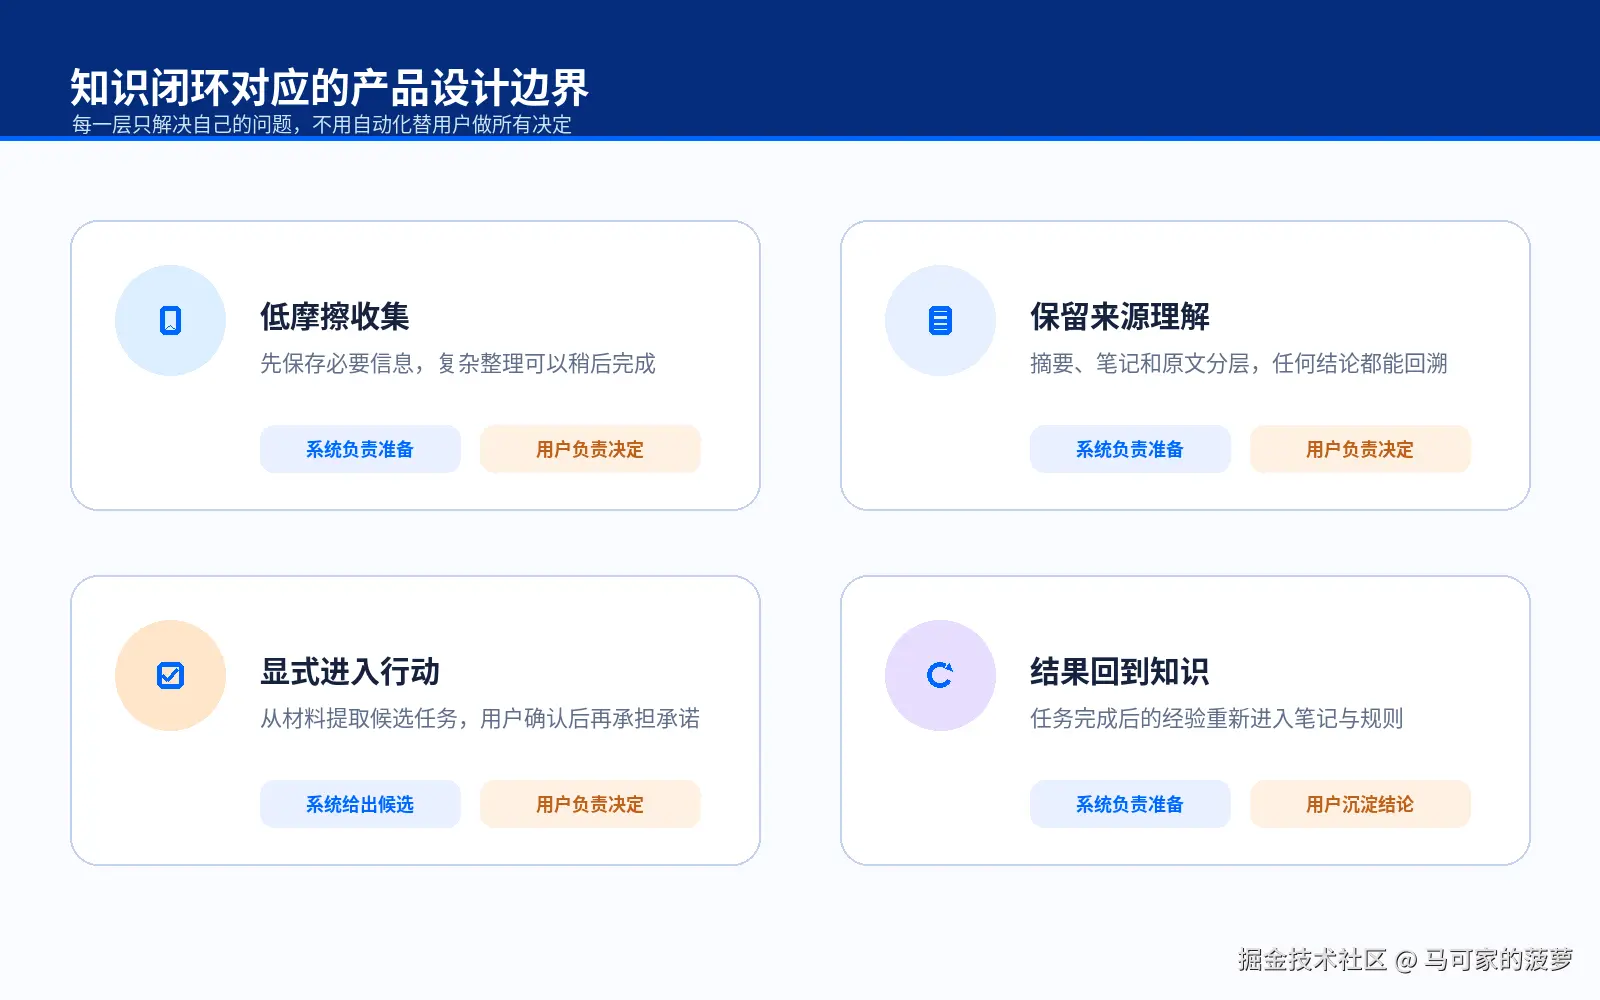Click 系统负责准备 tag in 结果回到知识 card
The width and height of the screenshot is (1600, 1000).
coord(1130,804)
